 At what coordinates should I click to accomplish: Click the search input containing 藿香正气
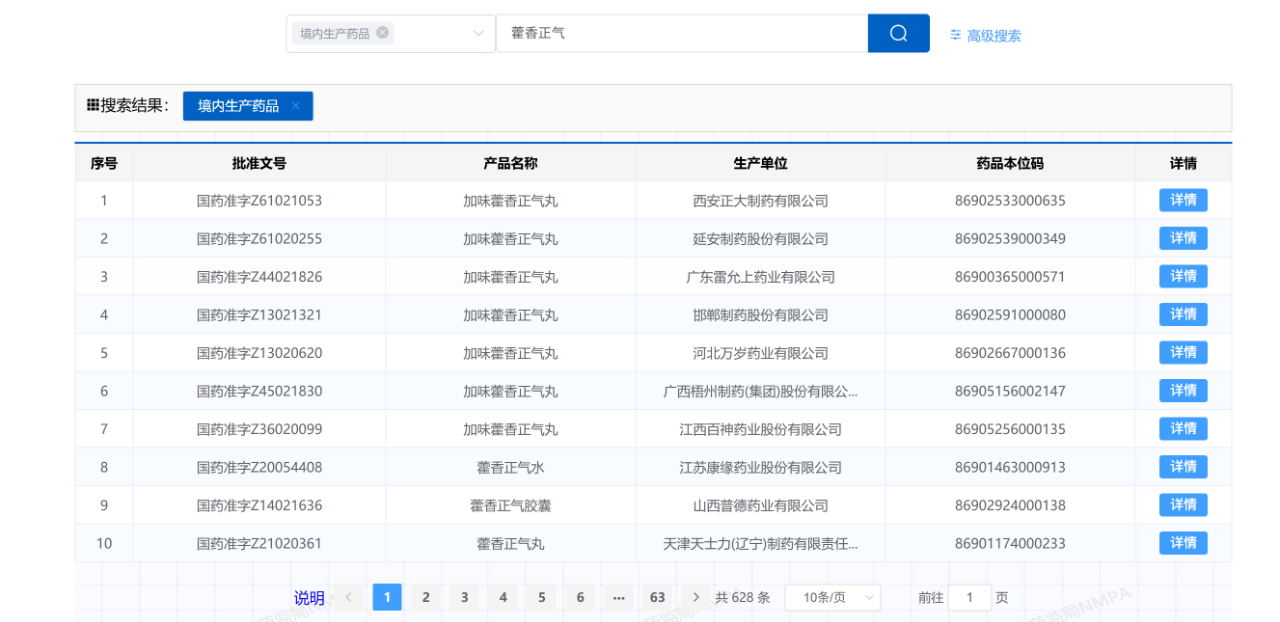680,33
